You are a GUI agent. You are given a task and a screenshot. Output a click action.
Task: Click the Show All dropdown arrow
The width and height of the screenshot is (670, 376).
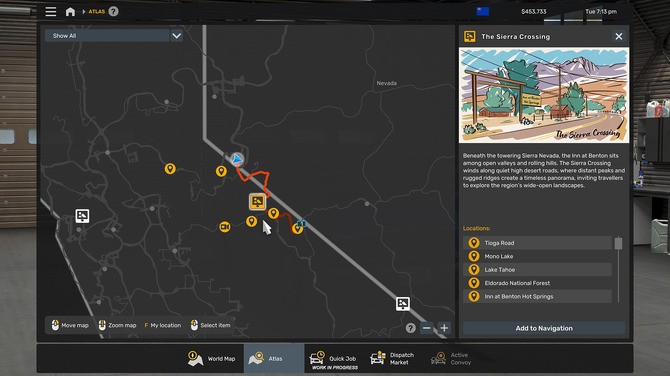pyautogui.click(x=176, y=36)
